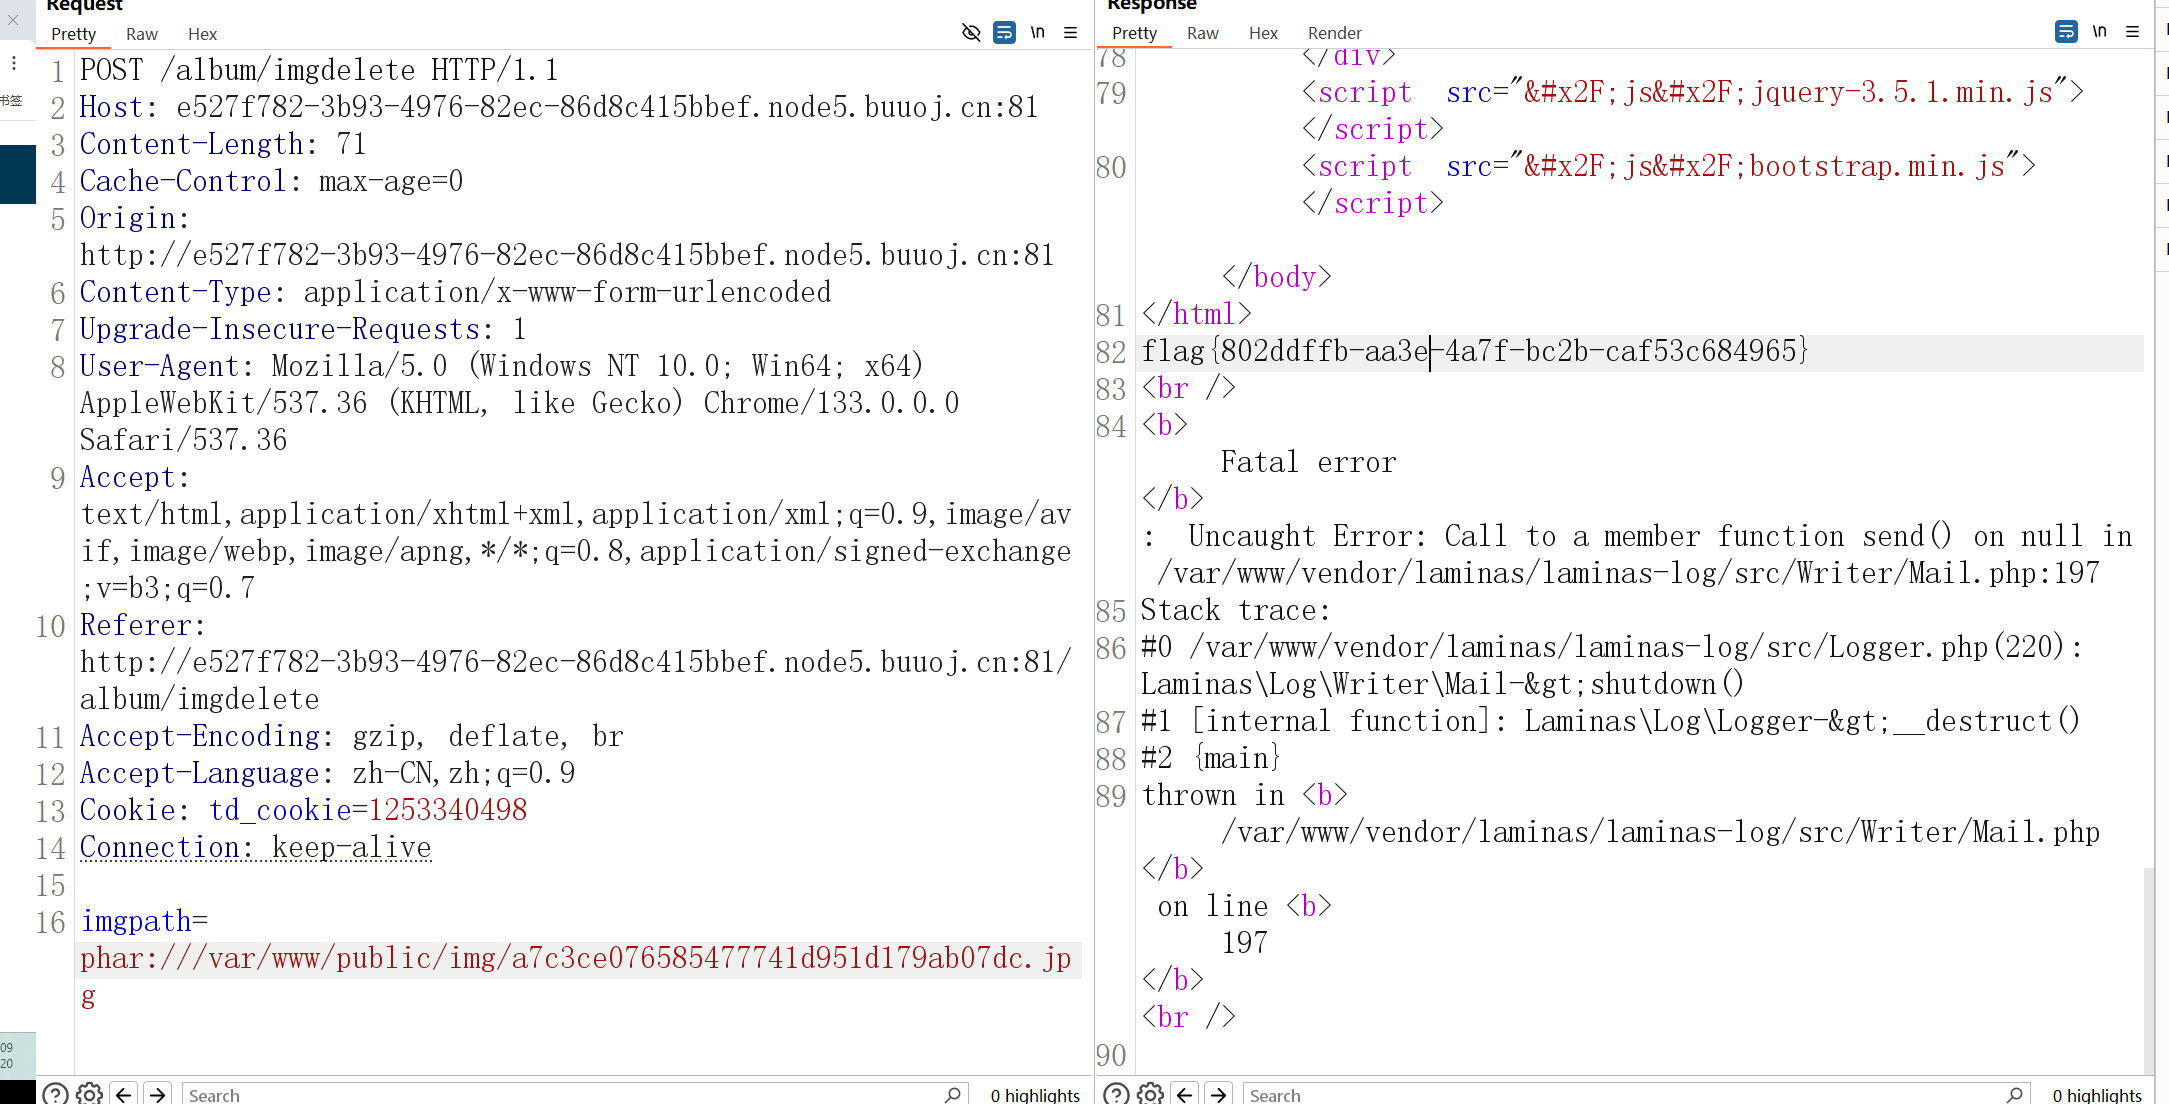
Task: Switch Request view to Hex tab
Action: coord(202,34)
